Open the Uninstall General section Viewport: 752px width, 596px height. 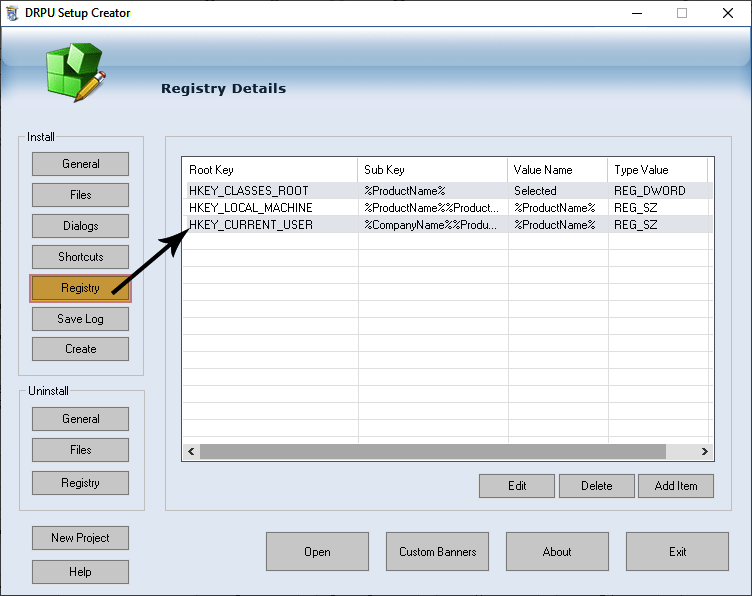[x=80, y=419]
